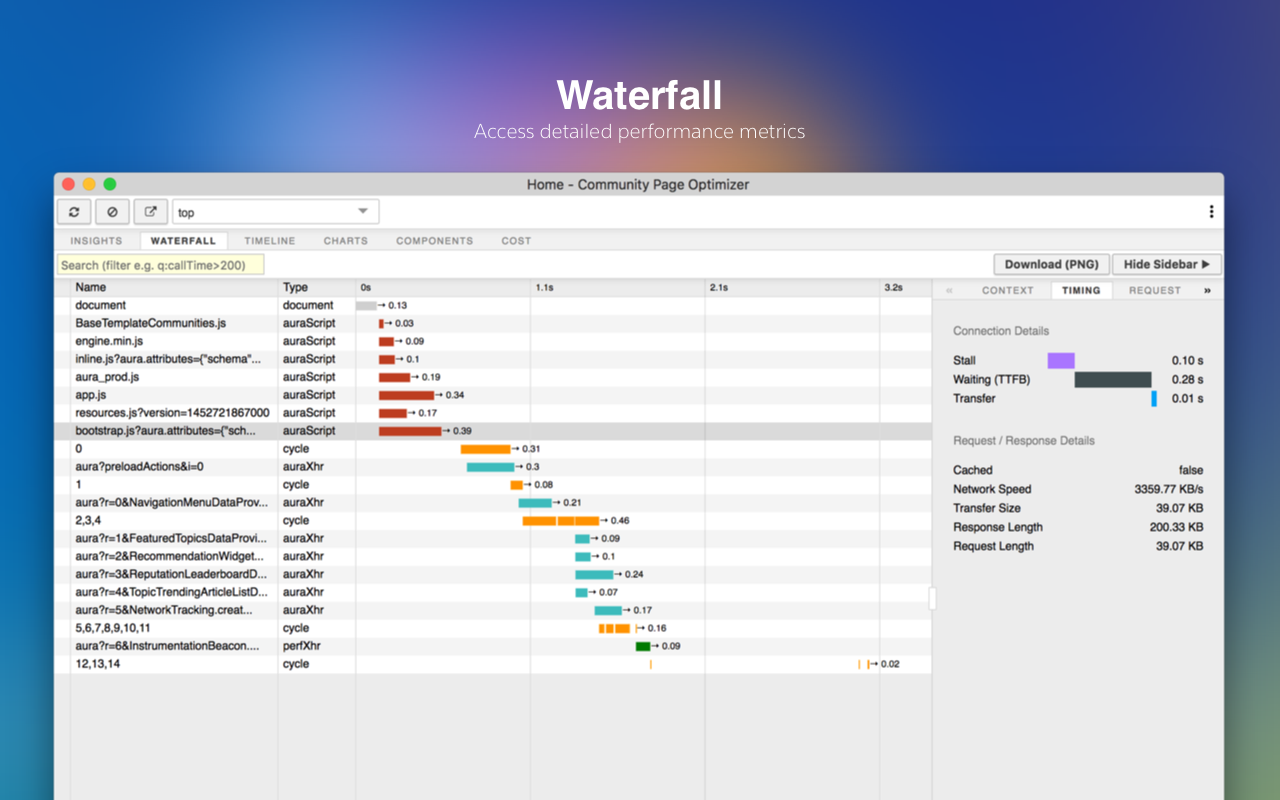Click the Download (PNG) button
The height and width of the screenshot is (800, 1280).
(x=1051, y=264)
